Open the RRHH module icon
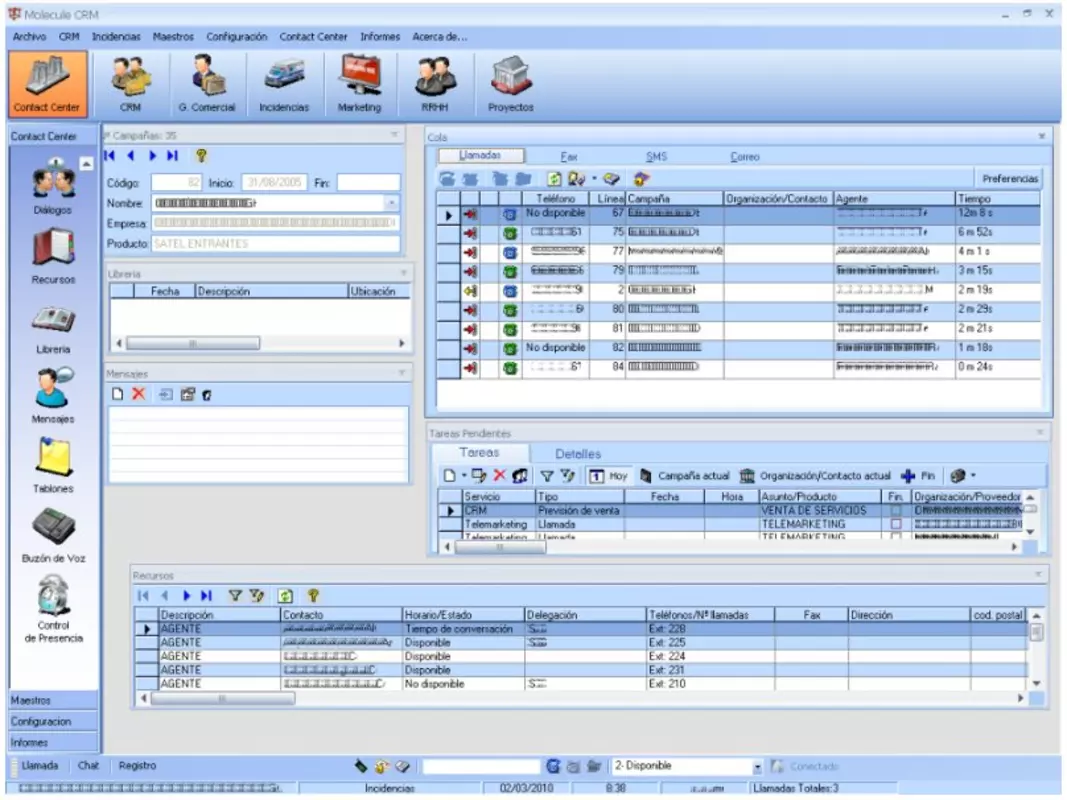Screen dimensions: 1067x800 (435, 84)
